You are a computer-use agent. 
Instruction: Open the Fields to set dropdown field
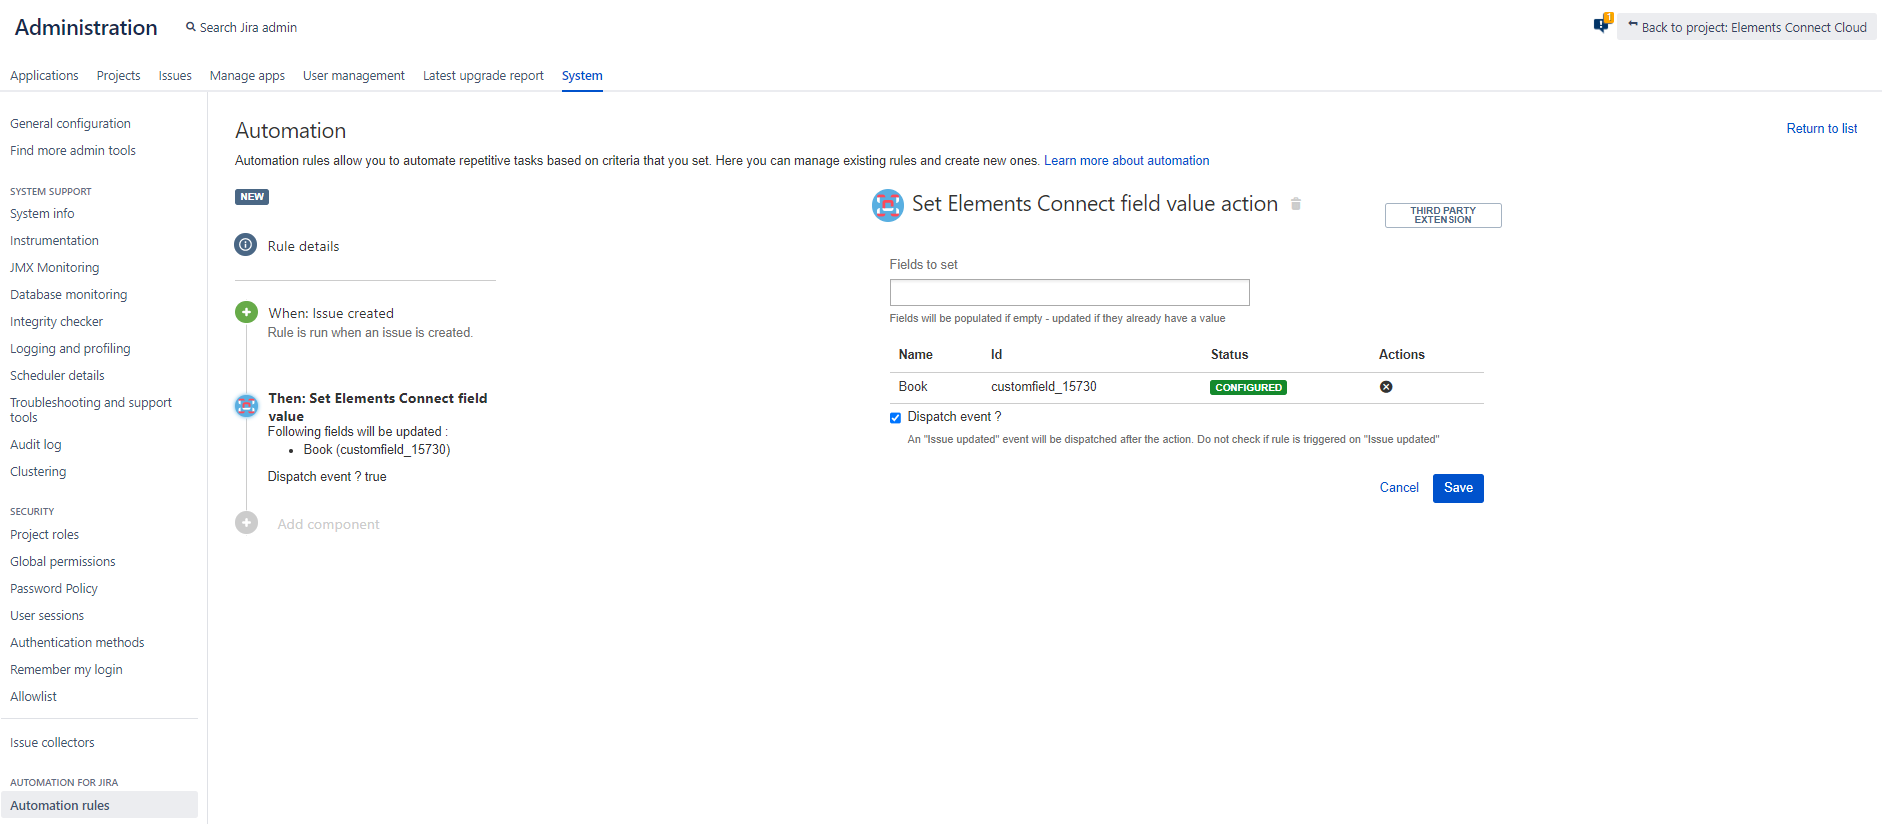[x=1069, y=292]
